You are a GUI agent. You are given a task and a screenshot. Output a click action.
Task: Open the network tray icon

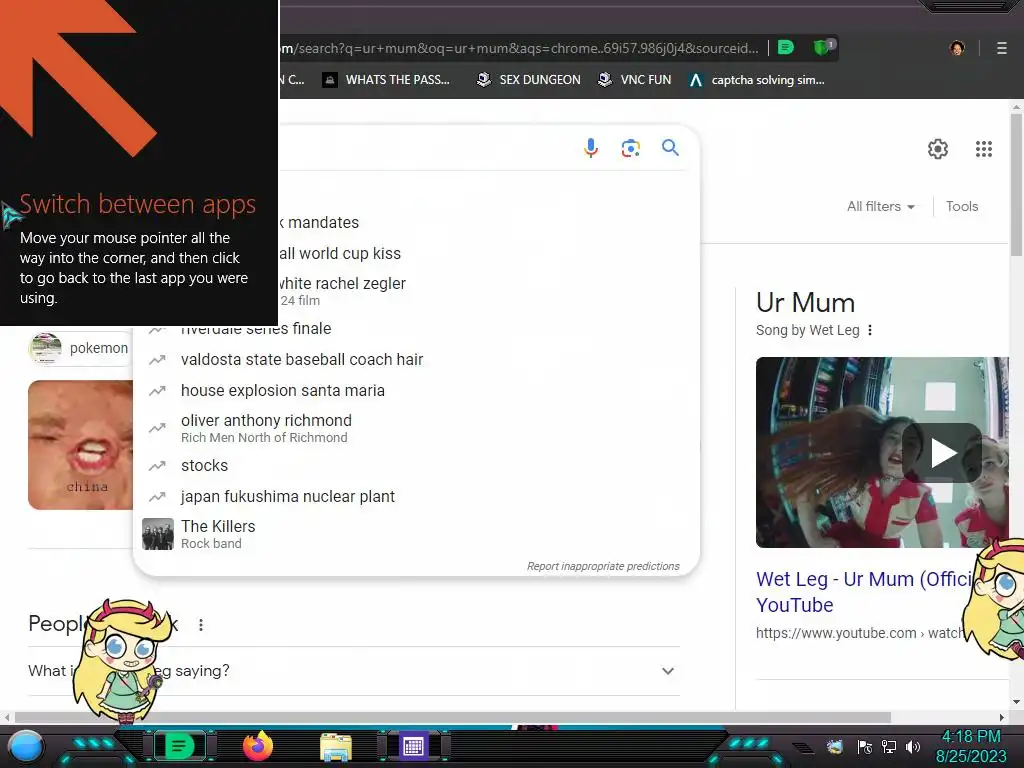(889, 747)
